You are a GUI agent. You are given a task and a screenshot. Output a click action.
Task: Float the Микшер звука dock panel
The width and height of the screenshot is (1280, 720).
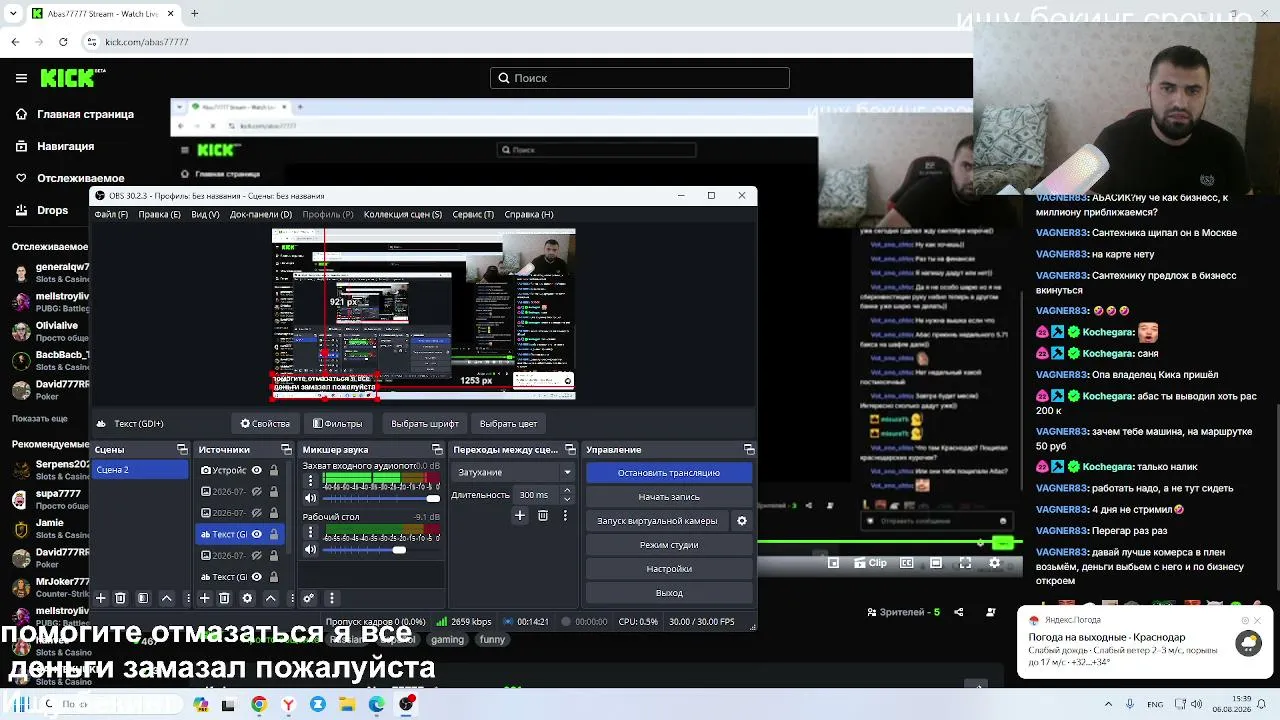(x=437, y=449)
